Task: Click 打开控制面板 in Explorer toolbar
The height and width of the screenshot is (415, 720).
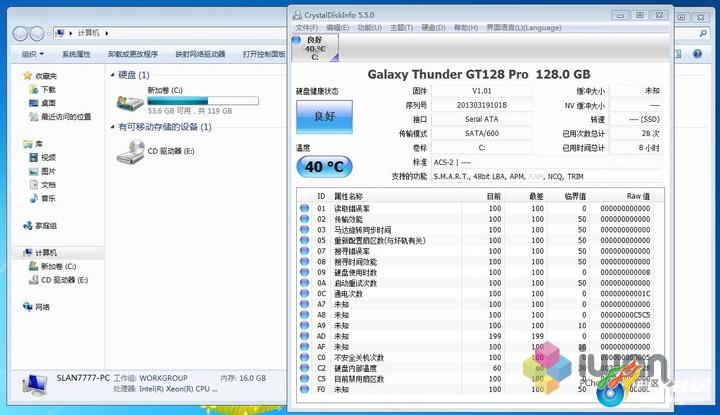Action: click(264, 54)
